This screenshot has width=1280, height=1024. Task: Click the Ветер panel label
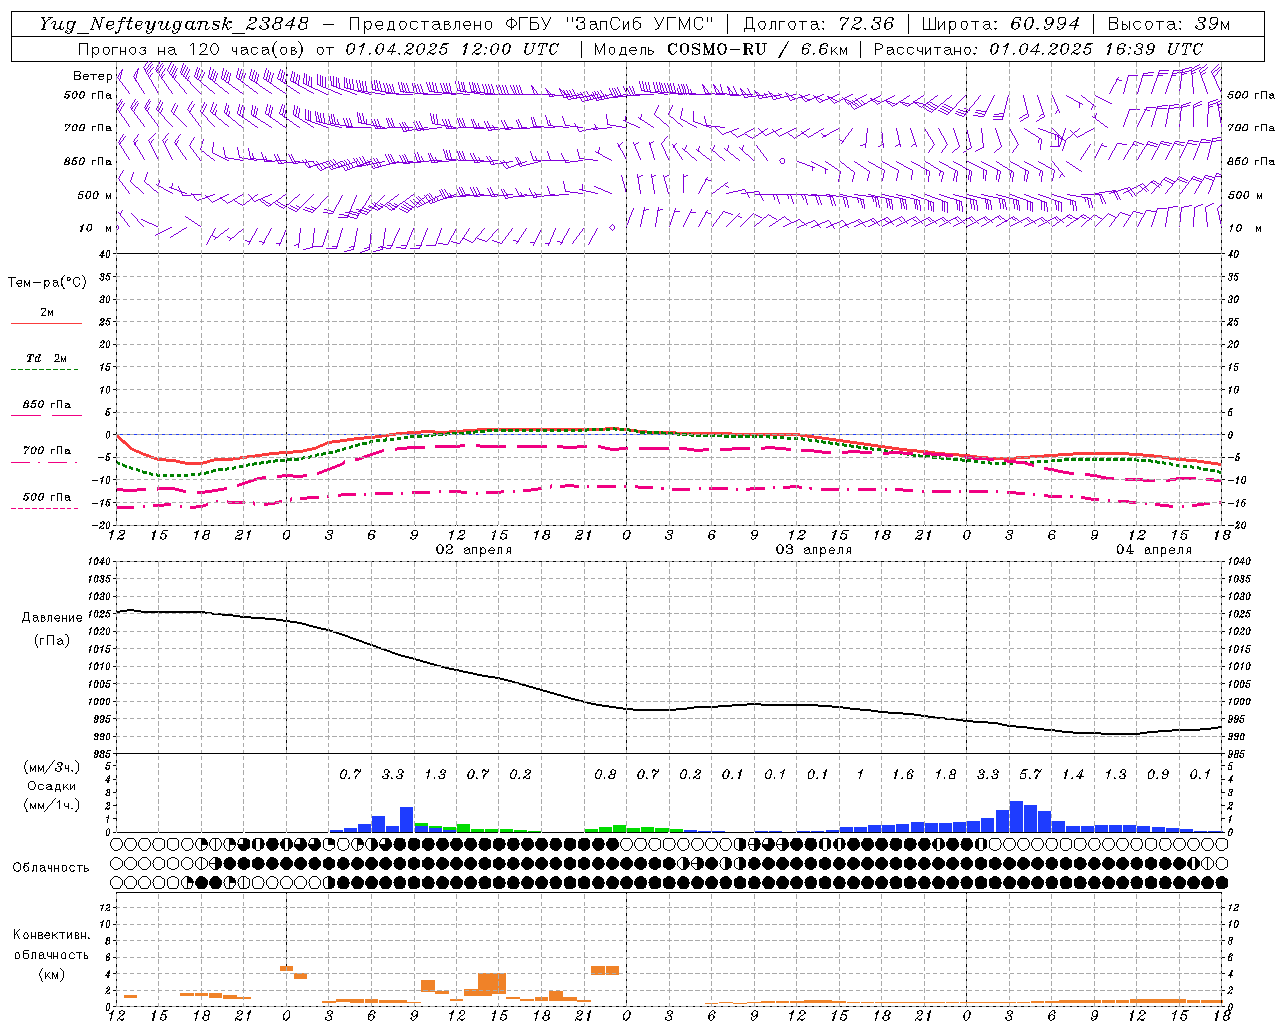[93, 76]
